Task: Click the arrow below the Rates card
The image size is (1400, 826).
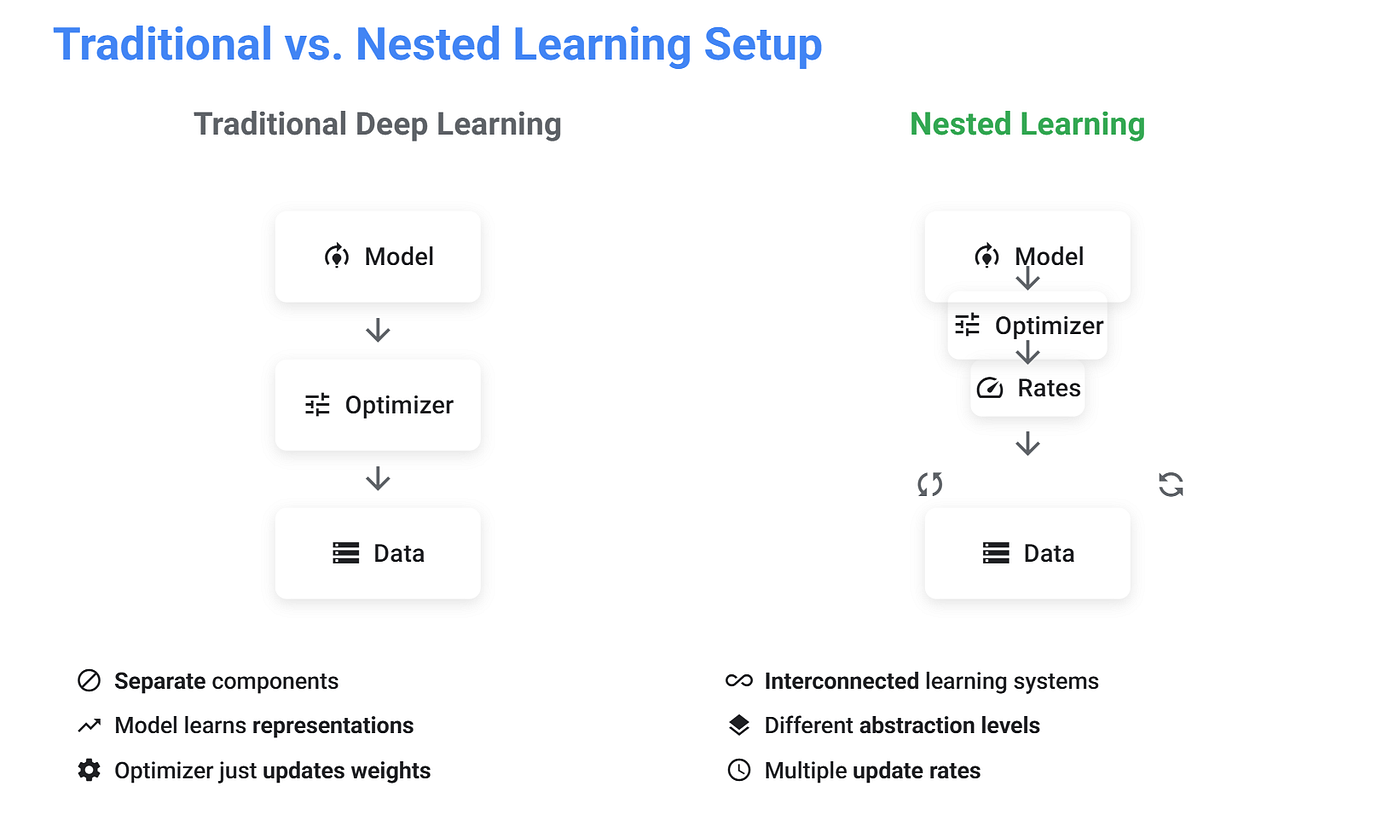Action: tap(1028, 444)
